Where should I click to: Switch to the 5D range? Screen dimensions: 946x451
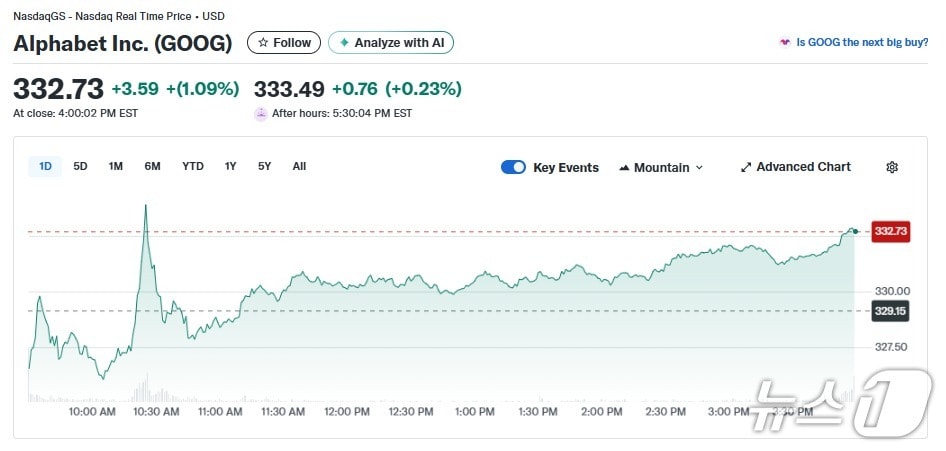[80, 166]
